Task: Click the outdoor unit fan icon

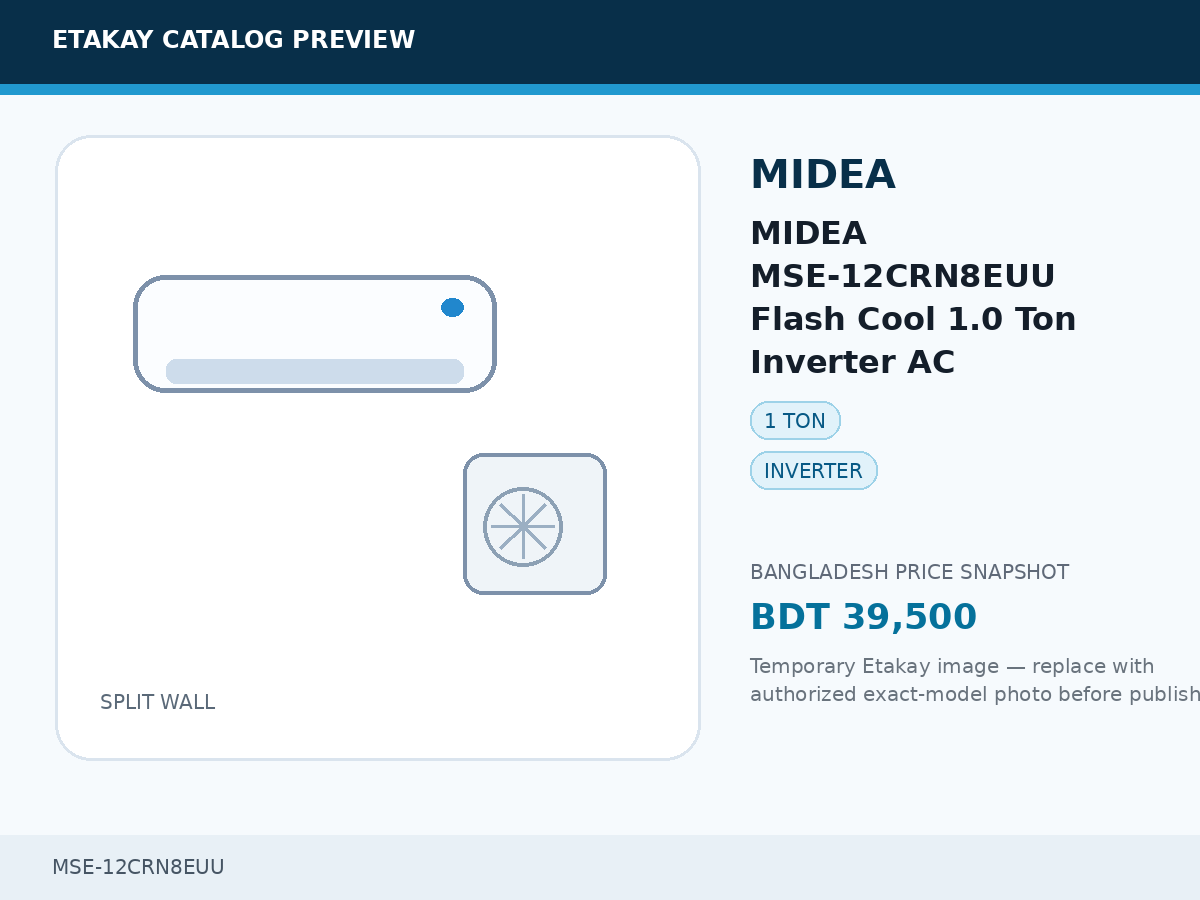Action: pos(523,527)
